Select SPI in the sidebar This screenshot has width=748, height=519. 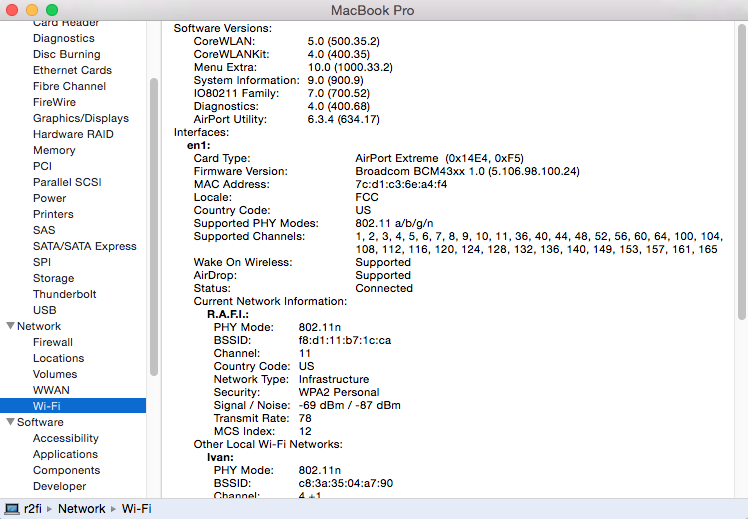click(42, 262)
